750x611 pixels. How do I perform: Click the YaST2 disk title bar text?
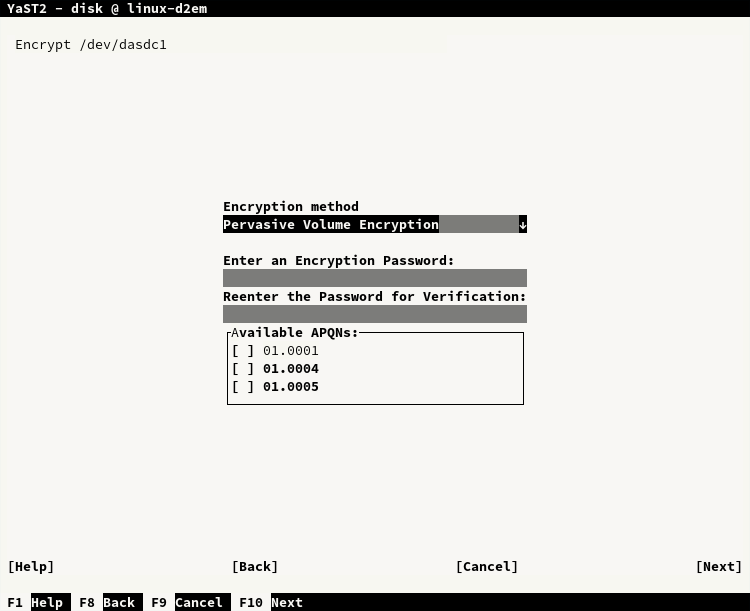click(x=107, y=9)
